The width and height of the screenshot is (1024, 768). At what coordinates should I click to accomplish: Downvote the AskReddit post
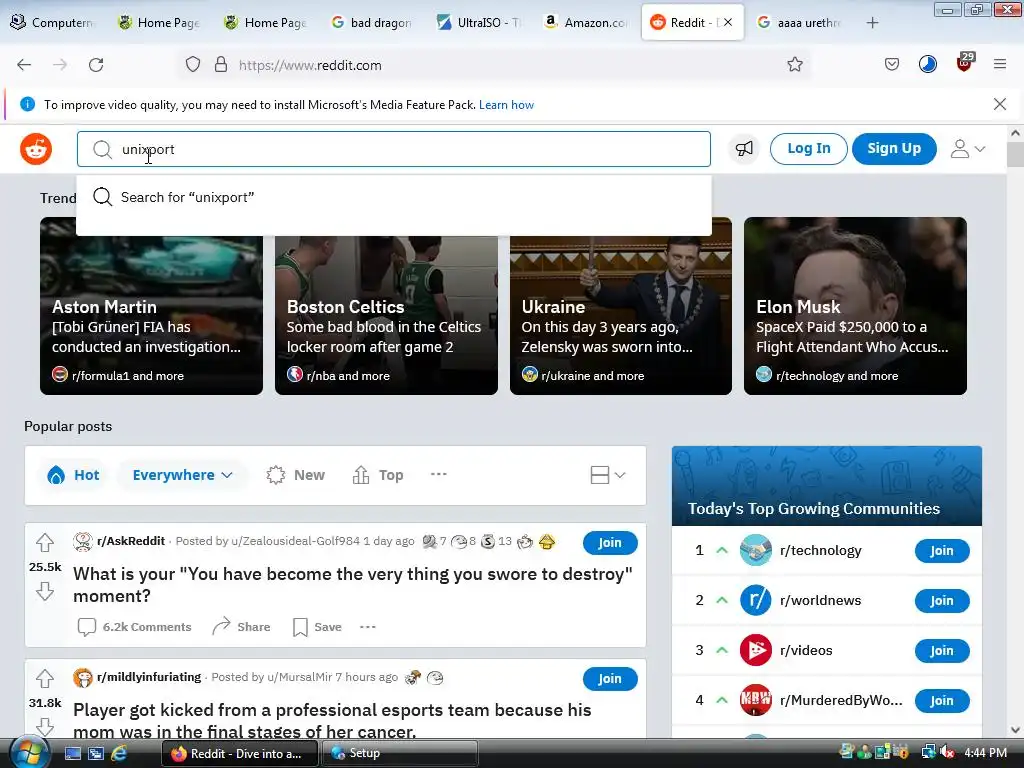point(44,592)
